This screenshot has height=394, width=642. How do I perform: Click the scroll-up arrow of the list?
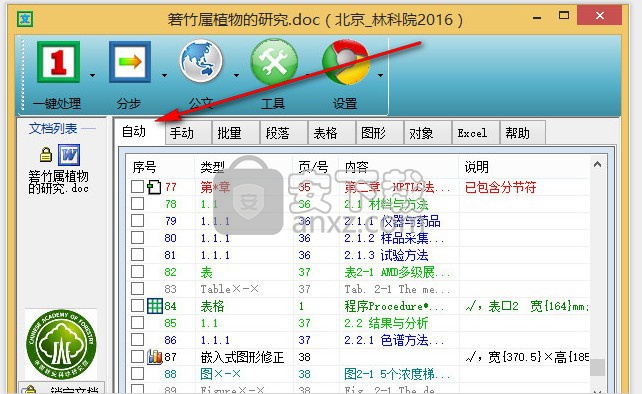[597, 164]
